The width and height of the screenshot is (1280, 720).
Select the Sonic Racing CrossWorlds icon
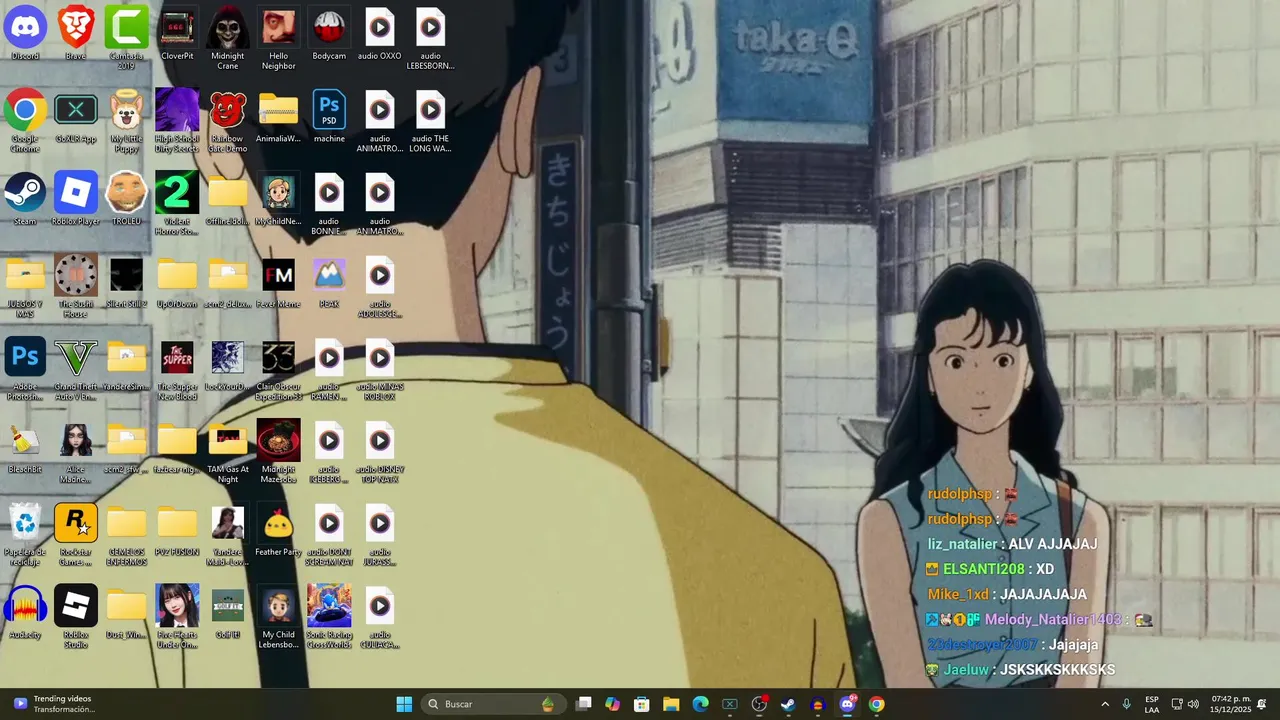(329, 617)
